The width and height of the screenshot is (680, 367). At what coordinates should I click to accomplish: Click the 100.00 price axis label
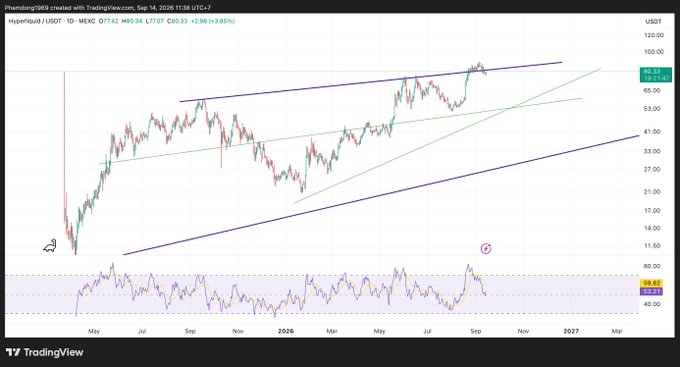pyautogui.click(x=654, y=52)
